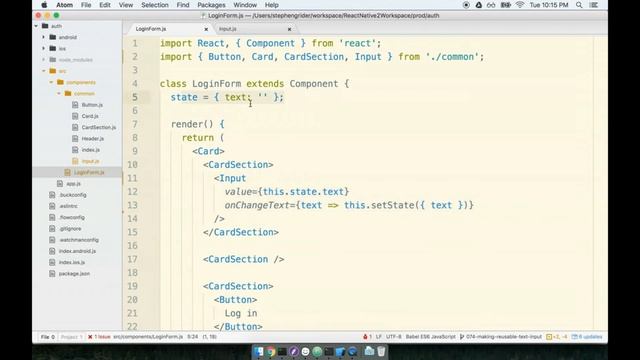
Task: Open the Selection menu
Action: 155,5
